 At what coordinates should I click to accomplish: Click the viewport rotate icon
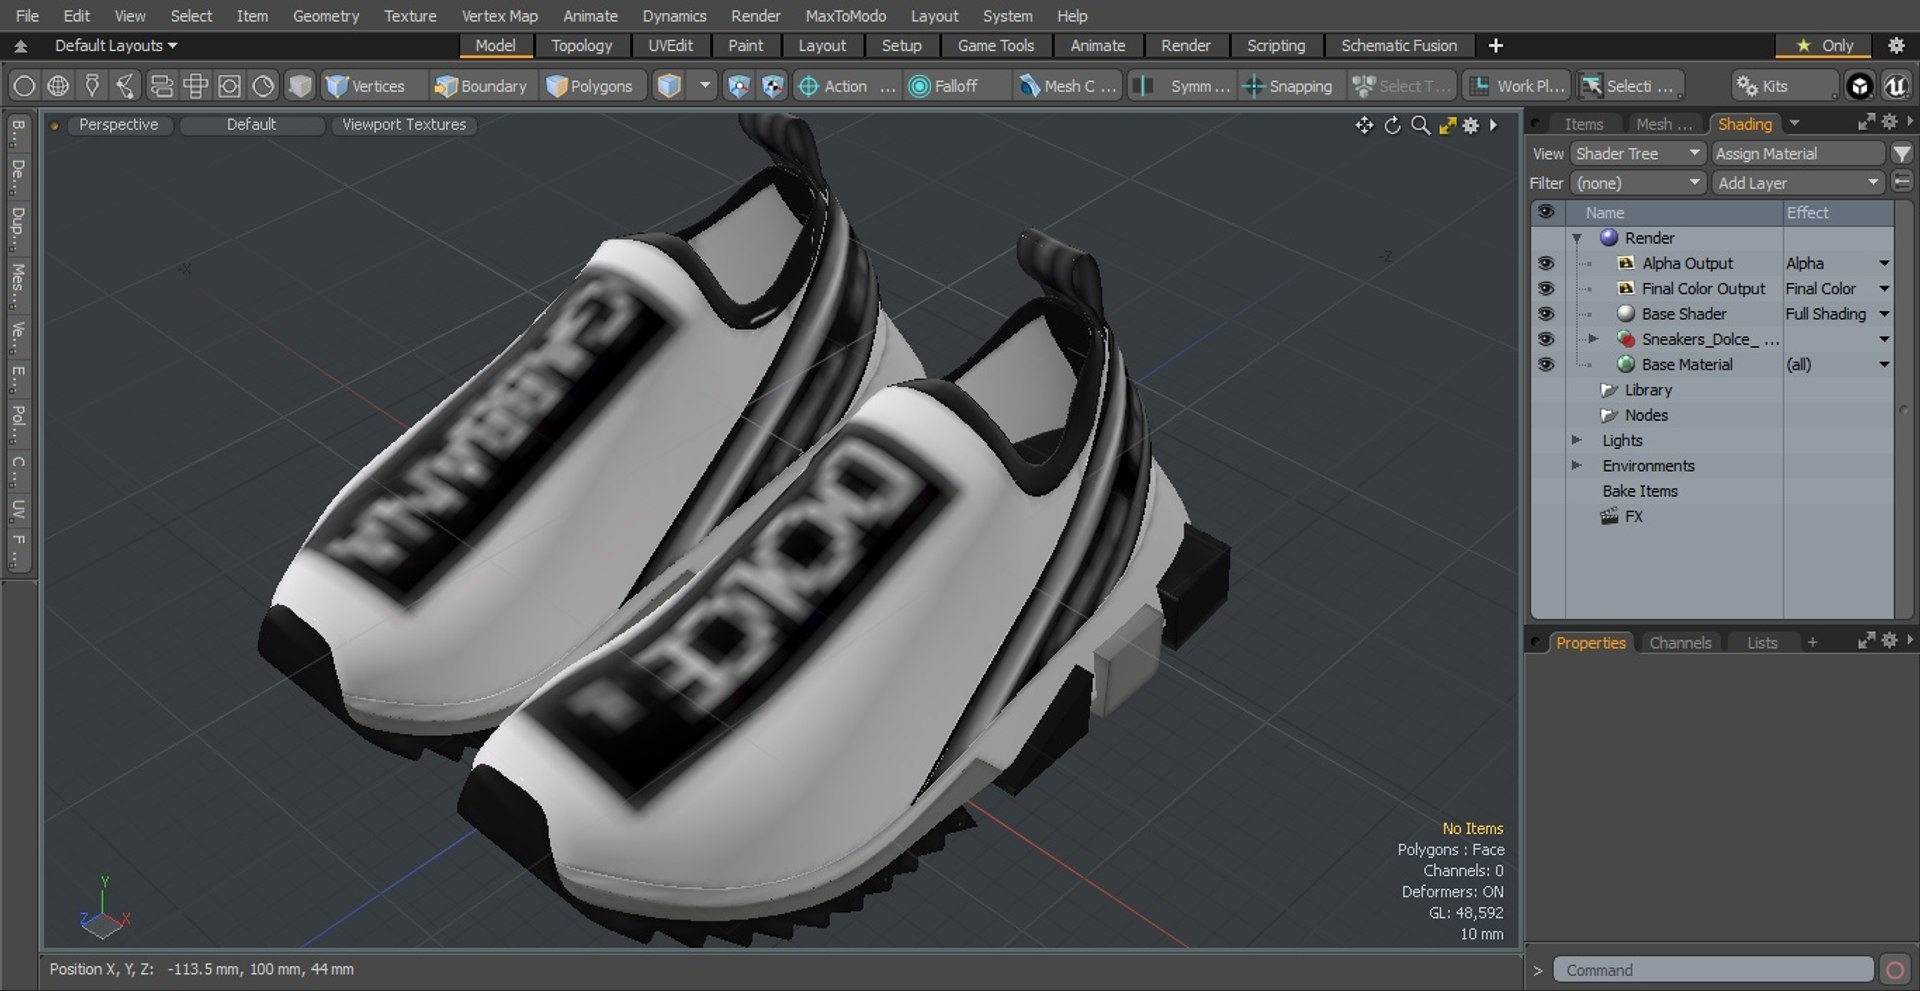pyautogui.click(x=1392, y=125)
